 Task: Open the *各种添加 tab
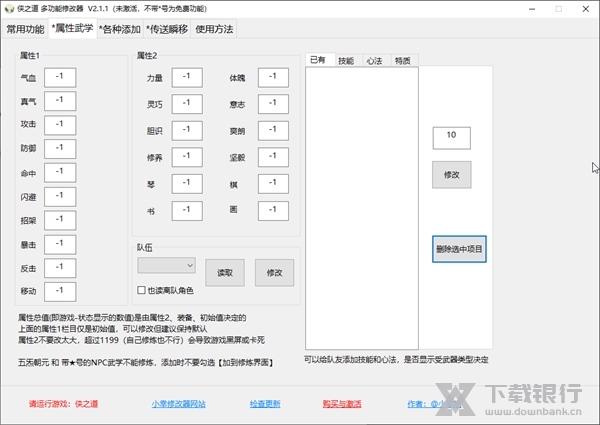click(x=120, y=29)
